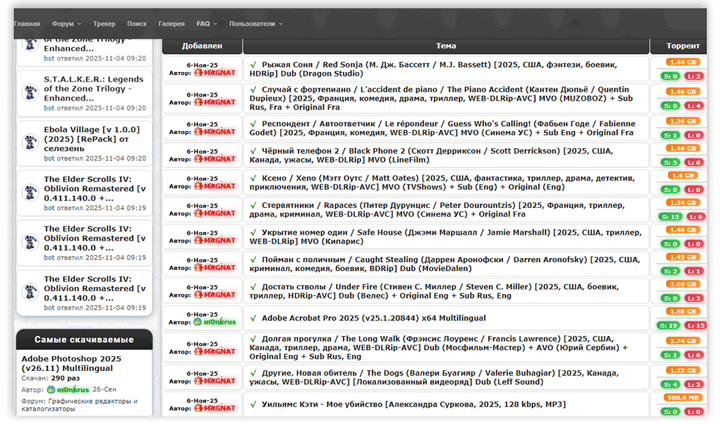The image size is (720, 424).
Task: Download the 1.54 GB Стервятники torrent
Action: tap(682, 203)
